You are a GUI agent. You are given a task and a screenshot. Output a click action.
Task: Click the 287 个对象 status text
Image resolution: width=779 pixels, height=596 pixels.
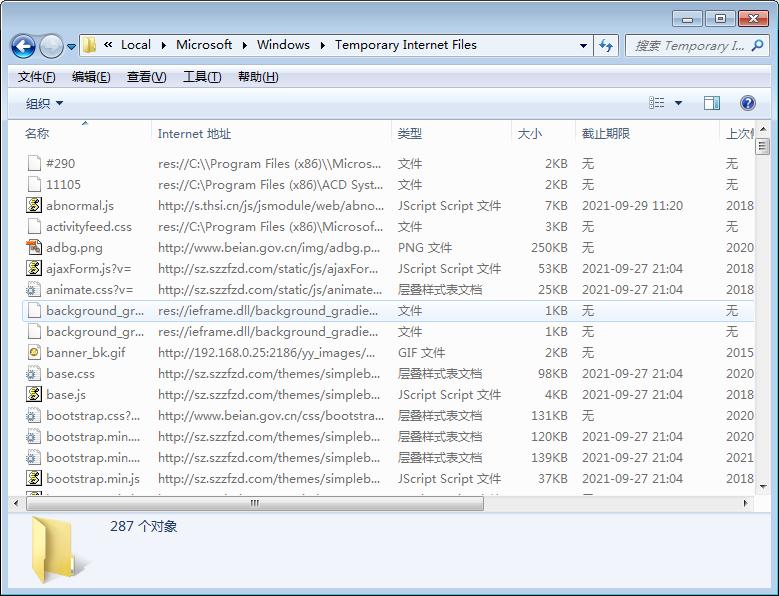point(144,526)
